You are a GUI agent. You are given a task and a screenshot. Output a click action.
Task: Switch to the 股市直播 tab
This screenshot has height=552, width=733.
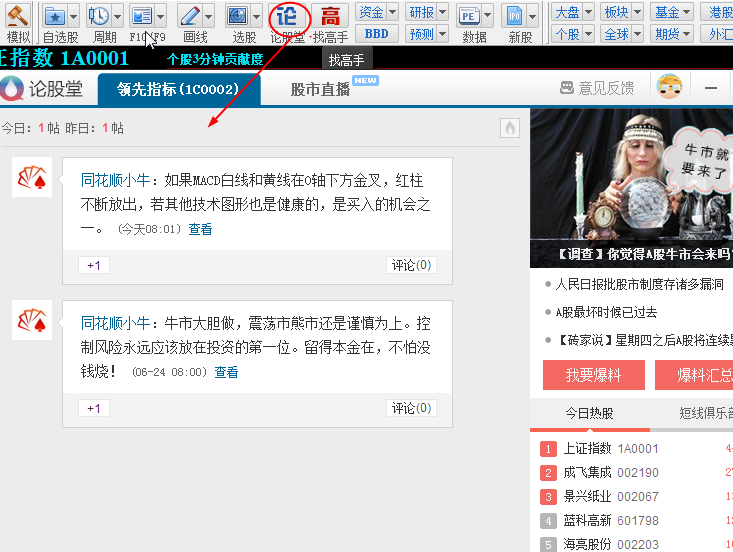coord(320,89)
